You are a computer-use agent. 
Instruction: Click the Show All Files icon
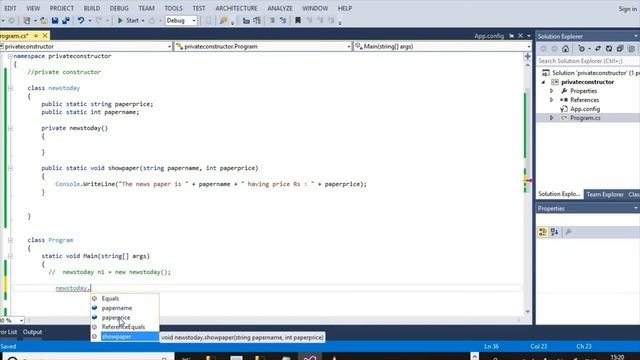[631, 49]
